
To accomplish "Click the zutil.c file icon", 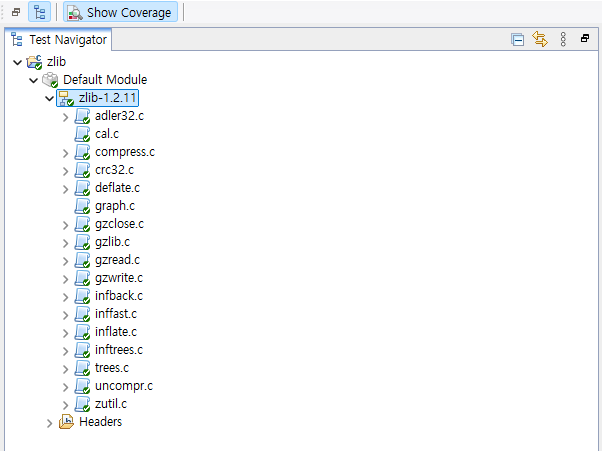I will [83, 405].
